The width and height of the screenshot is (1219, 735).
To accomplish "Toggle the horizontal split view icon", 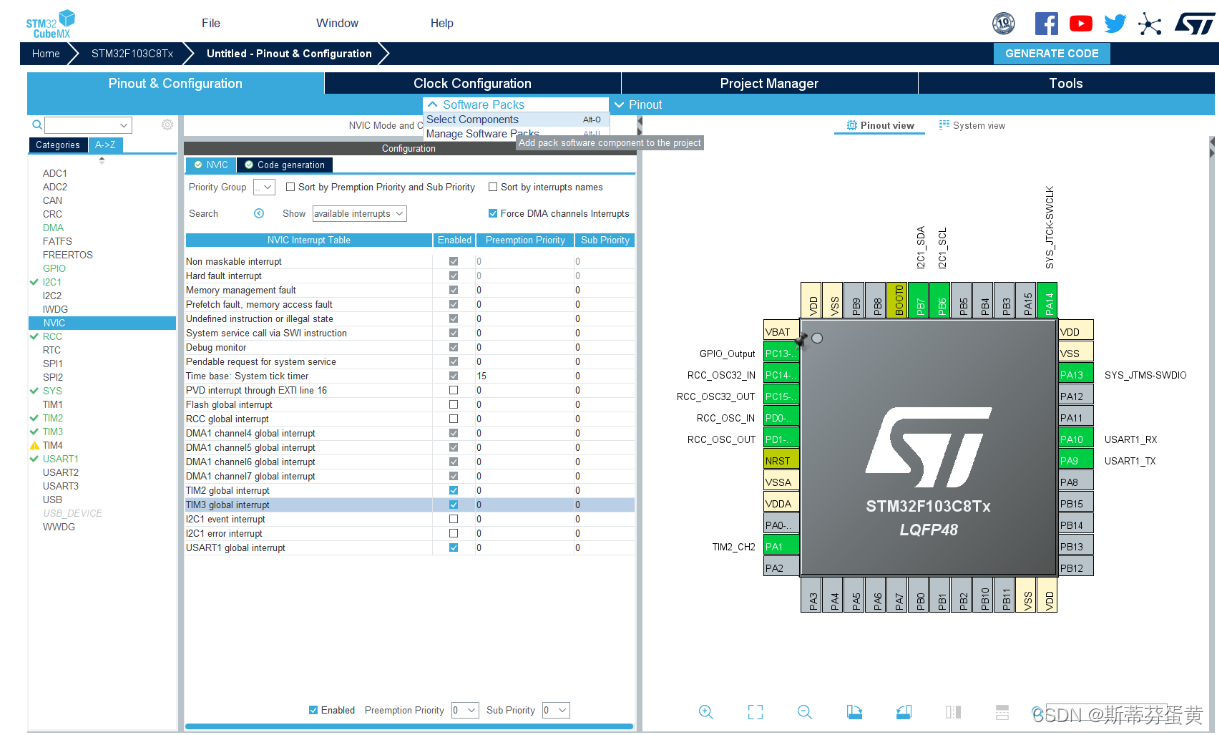I will point(1002,712).
